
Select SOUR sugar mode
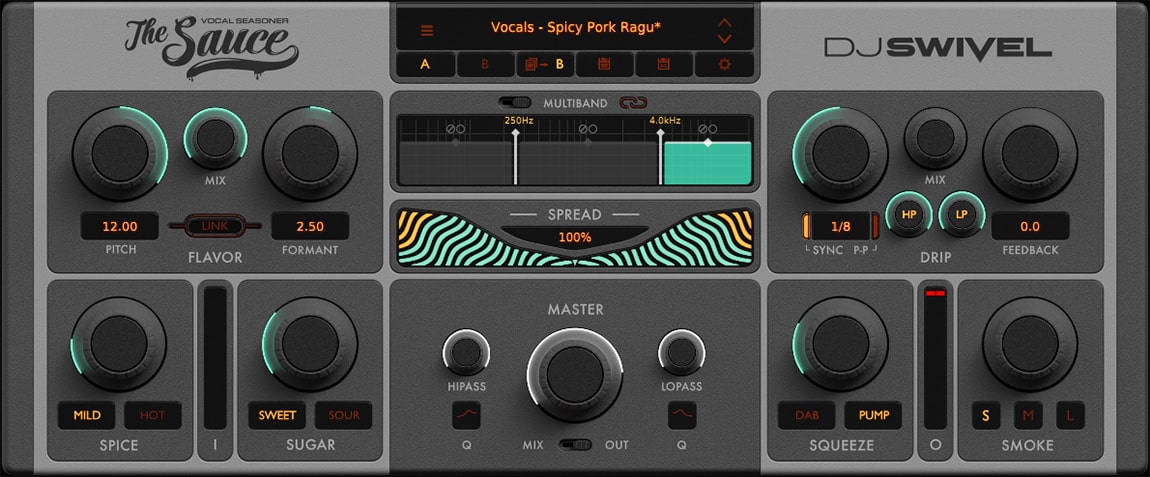(343, 415)
